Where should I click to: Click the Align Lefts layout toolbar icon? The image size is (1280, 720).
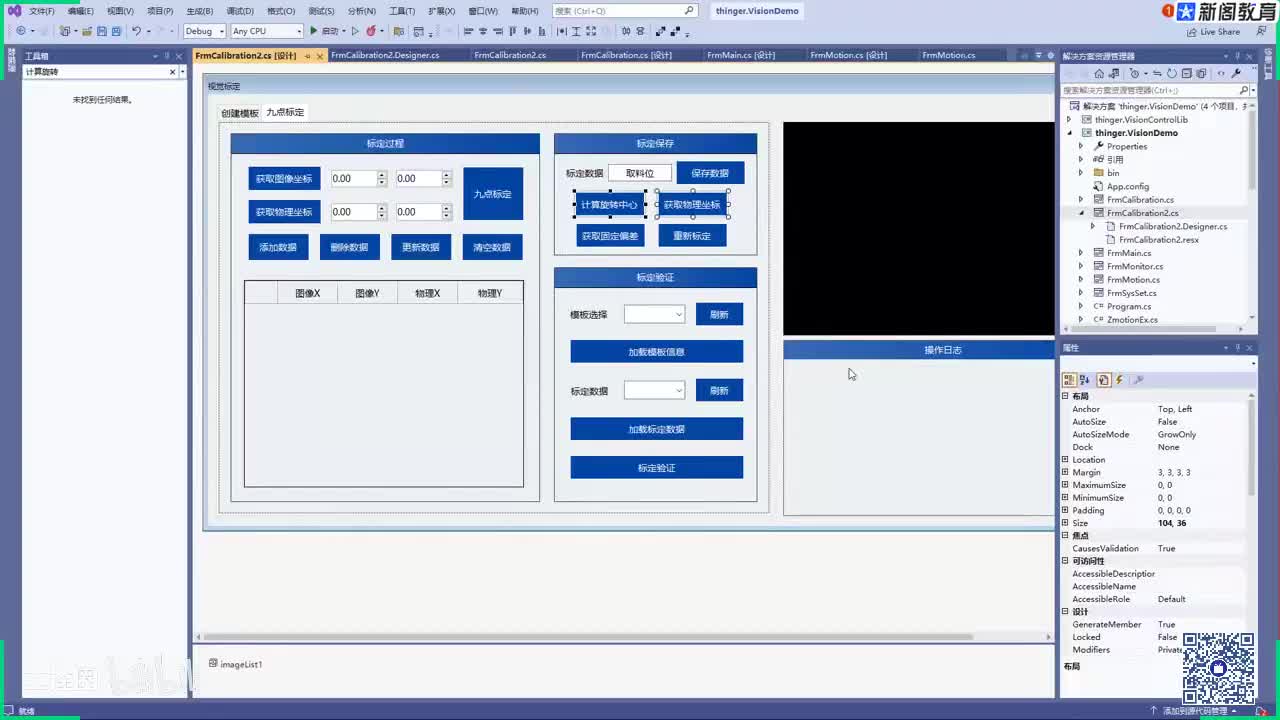(x=468, y=31)
